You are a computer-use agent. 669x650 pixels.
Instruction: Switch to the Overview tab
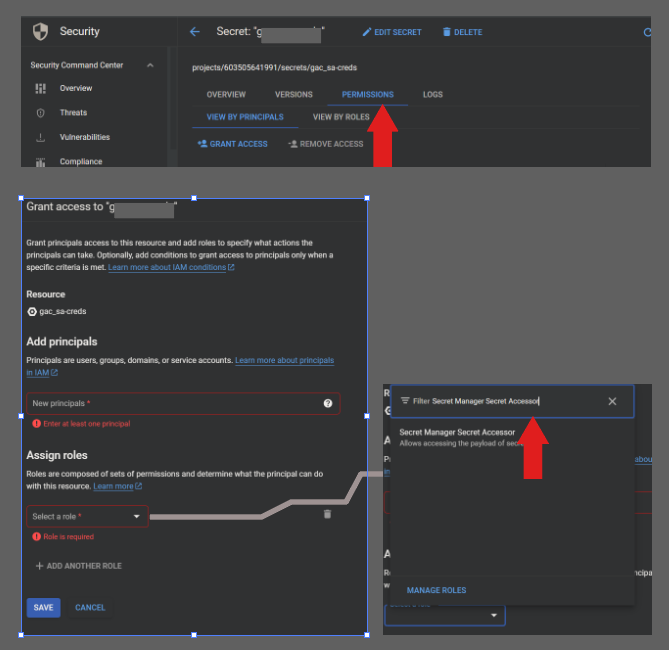coord(226,95)
